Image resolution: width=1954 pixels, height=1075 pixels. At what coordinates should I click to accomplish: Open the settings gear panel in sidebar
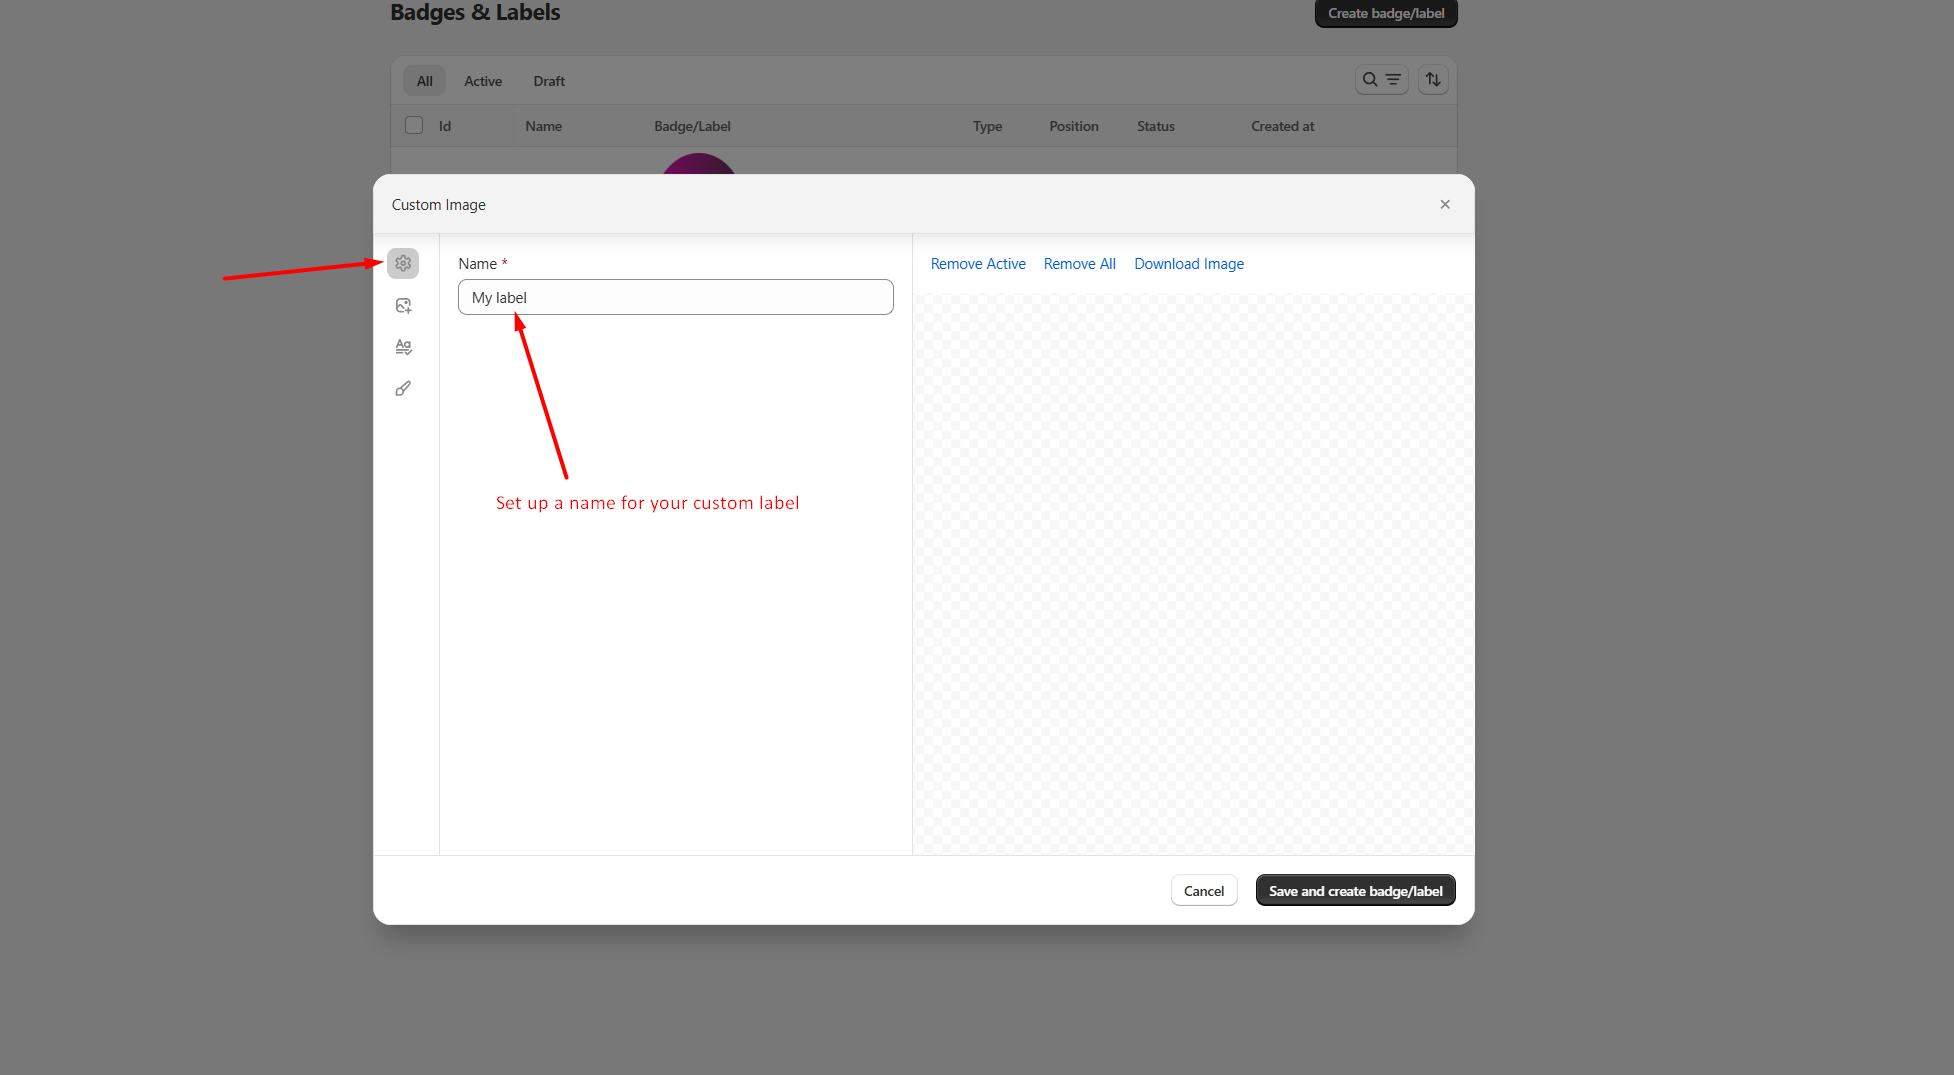(x=403, y=264)
